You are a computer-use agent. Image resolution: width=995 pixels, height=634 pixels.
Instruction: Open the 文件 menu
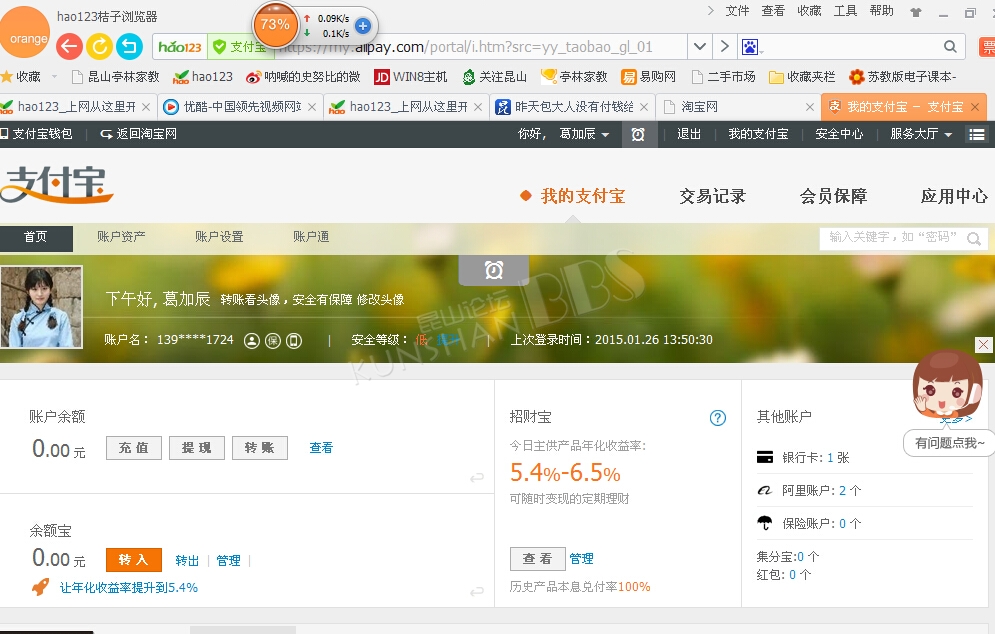(x=737, y=11)
